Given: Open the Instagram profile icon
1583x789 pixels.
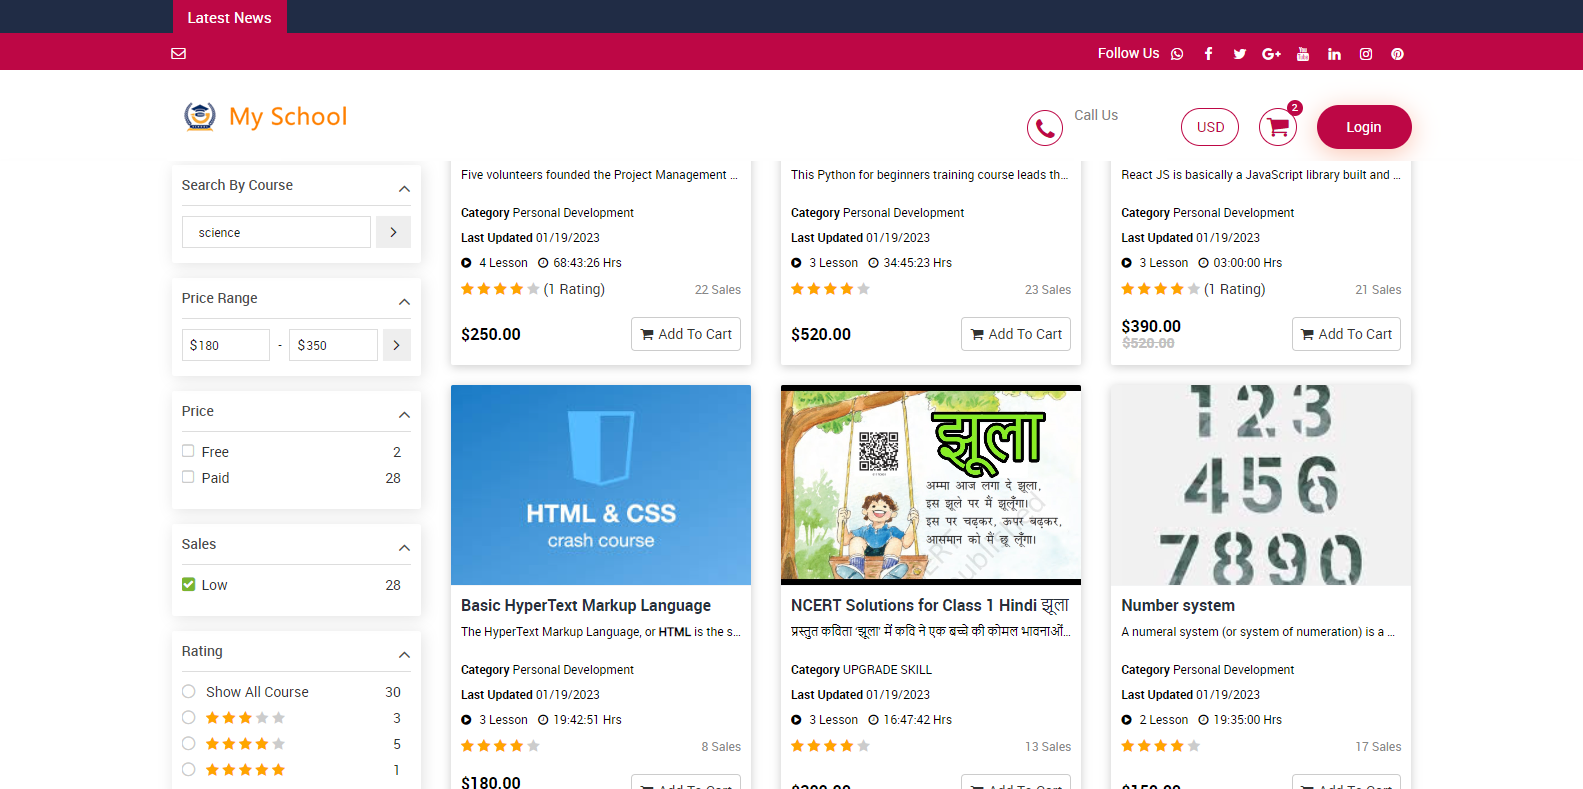Looking at the screenshot, I should pyautogui.click(x=1365, y=54).
